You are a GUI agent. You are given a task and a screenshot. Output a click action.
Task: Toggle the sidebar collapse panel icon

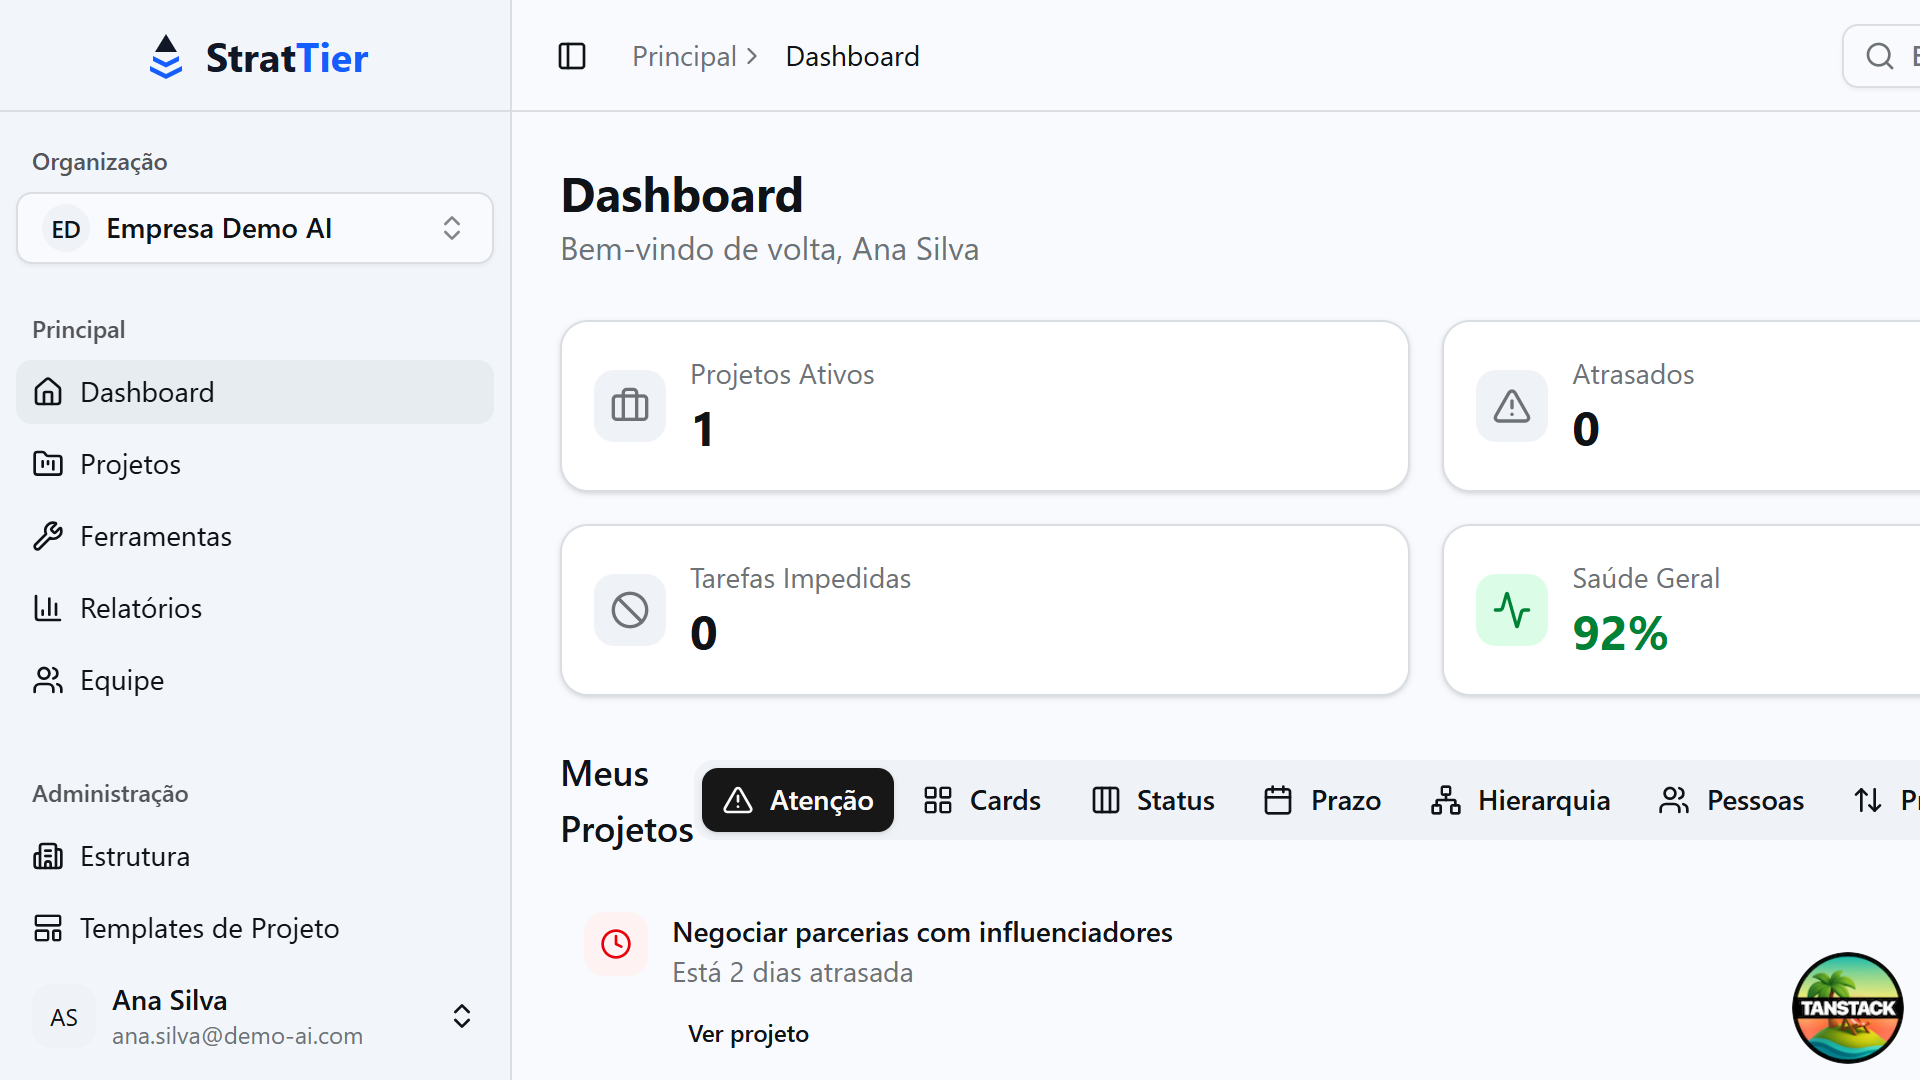point(572,56)
